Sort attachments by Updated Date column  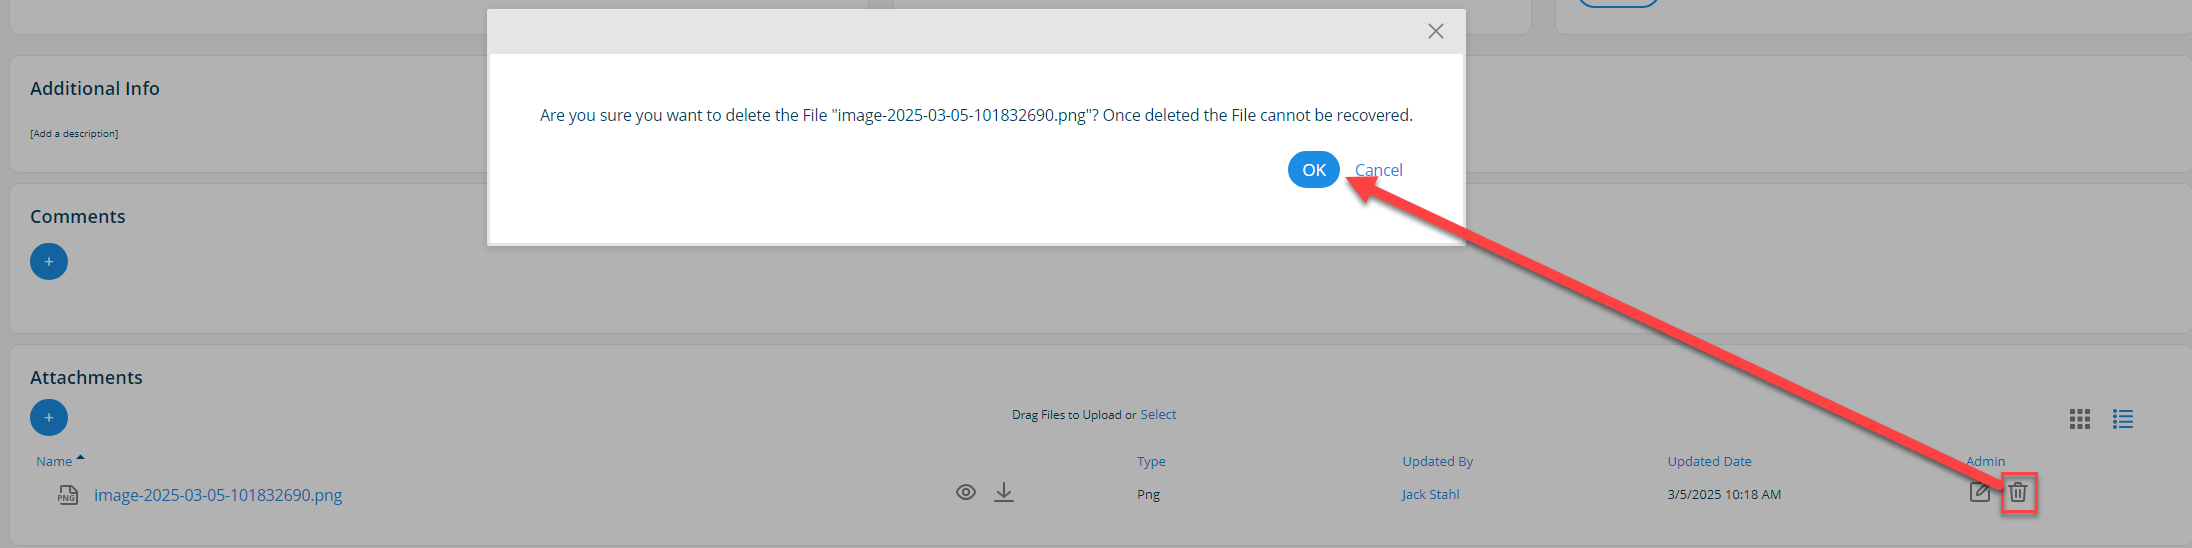[1709, 461]
